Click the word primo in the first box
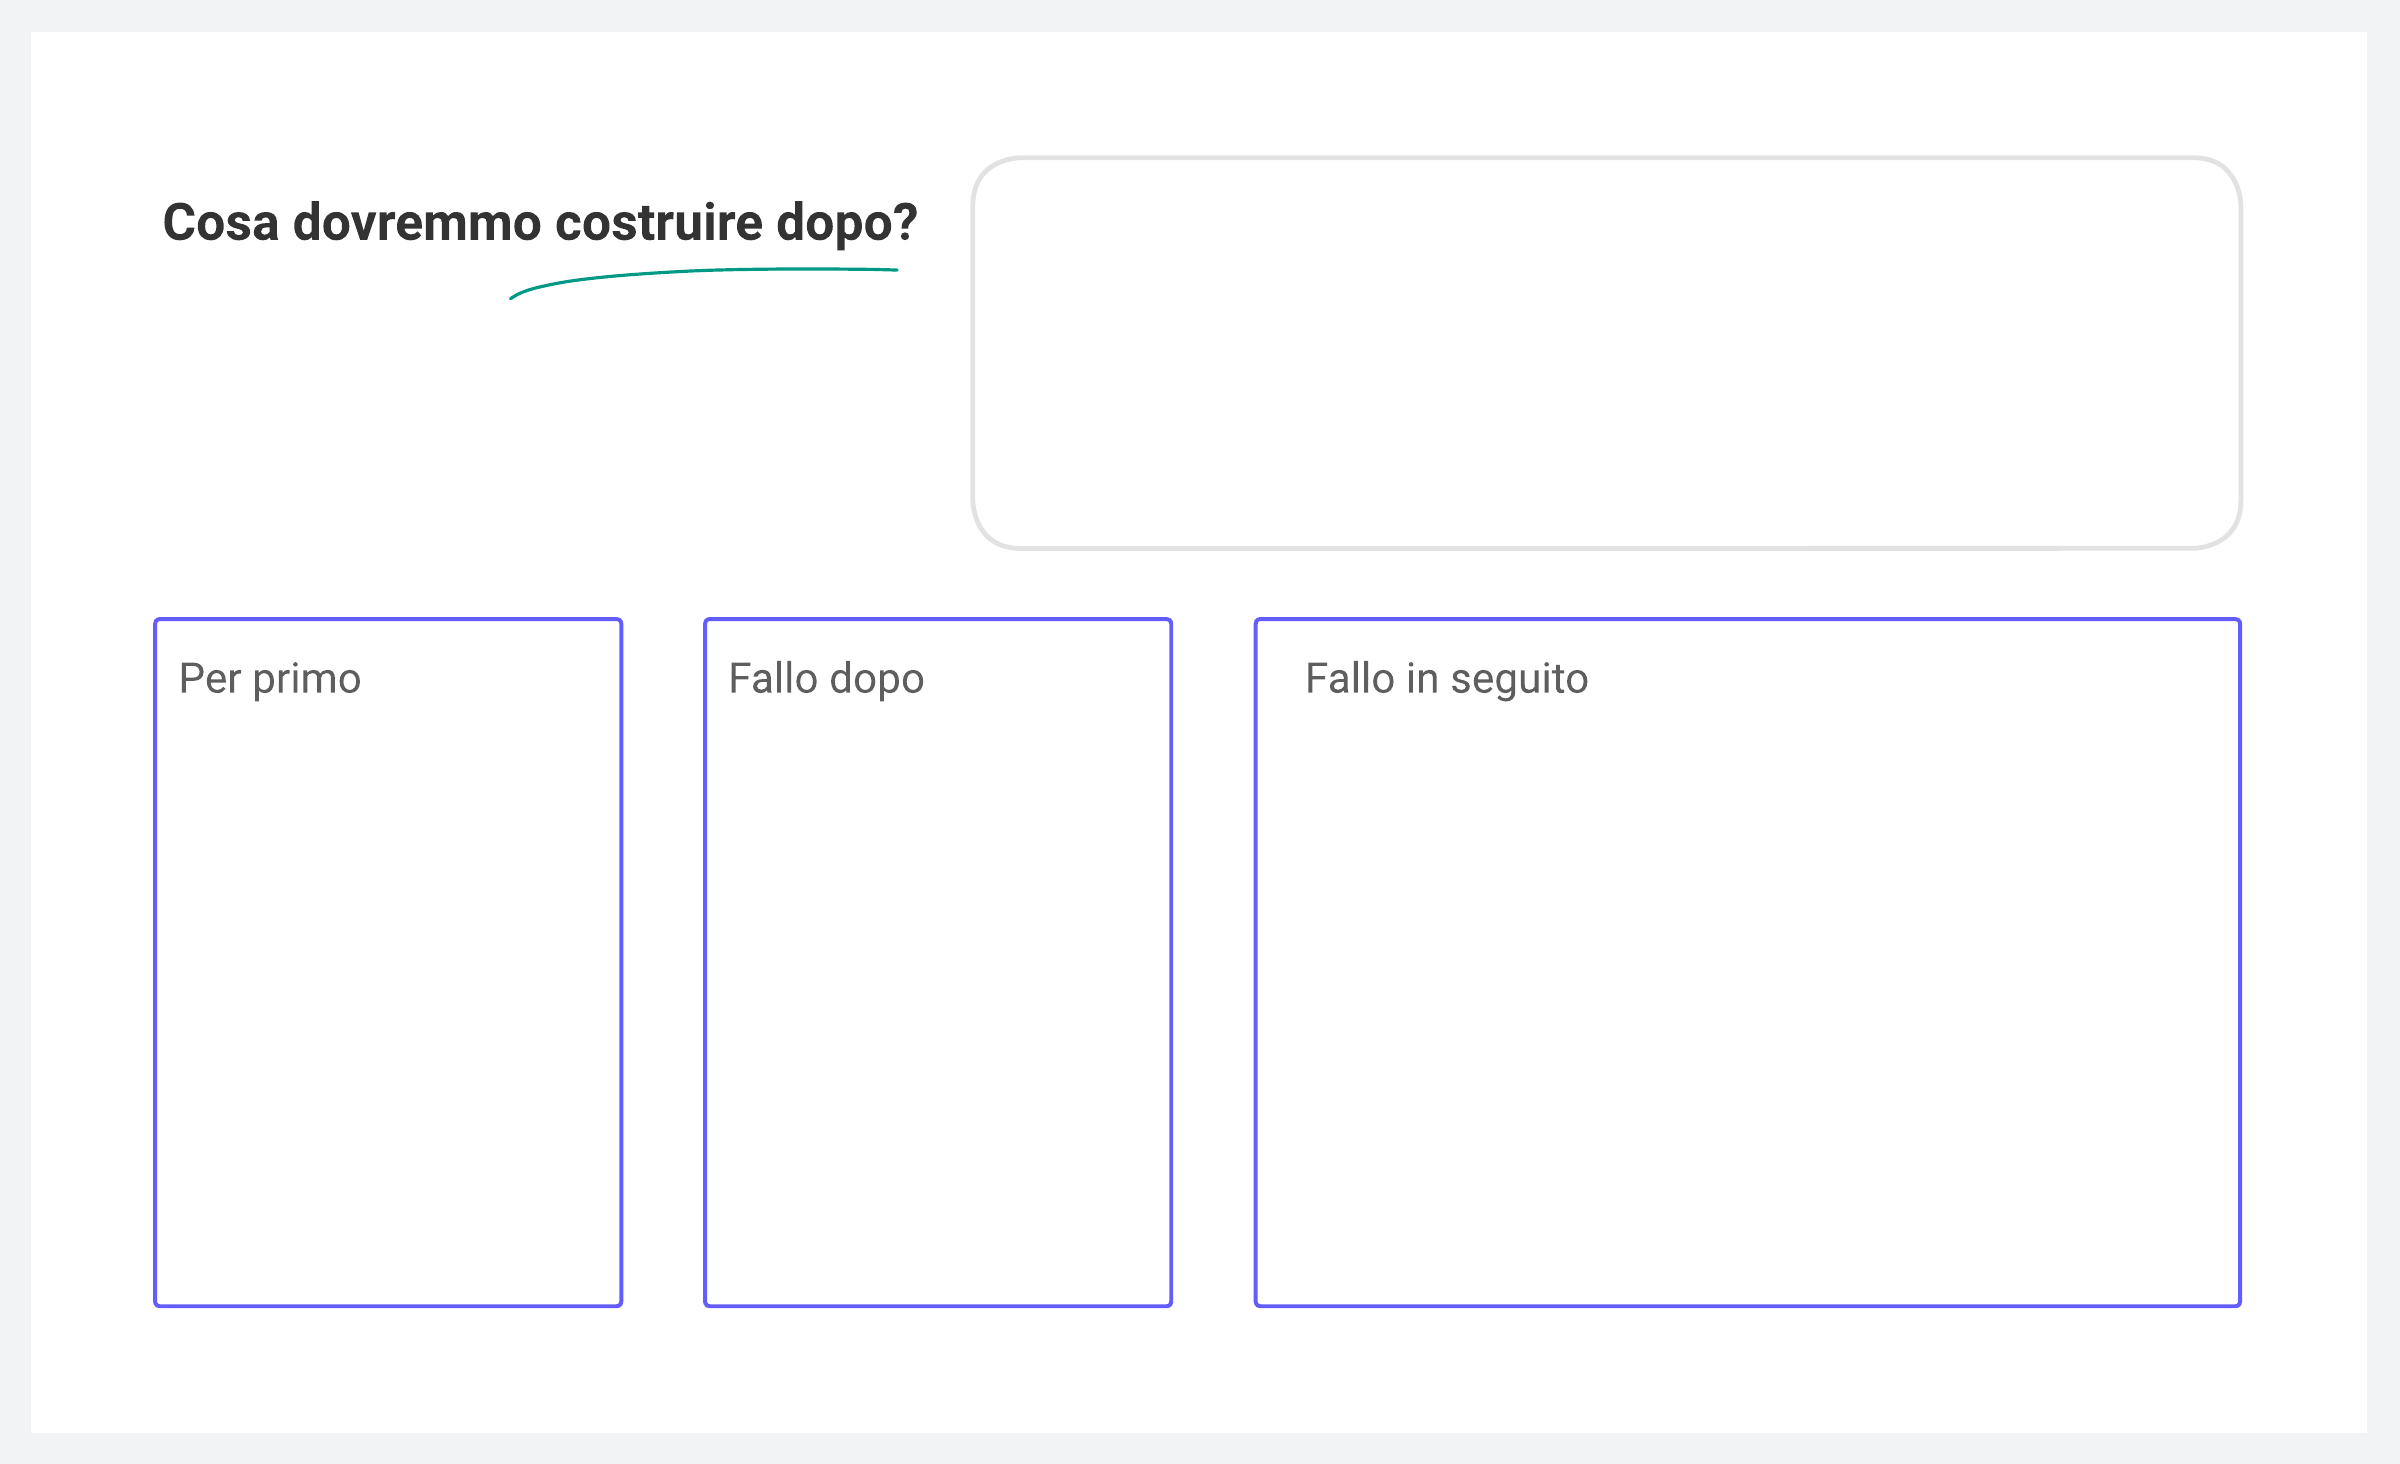Image resolution: width=2400 pixels, height=1464 pixels. [306, 679]
